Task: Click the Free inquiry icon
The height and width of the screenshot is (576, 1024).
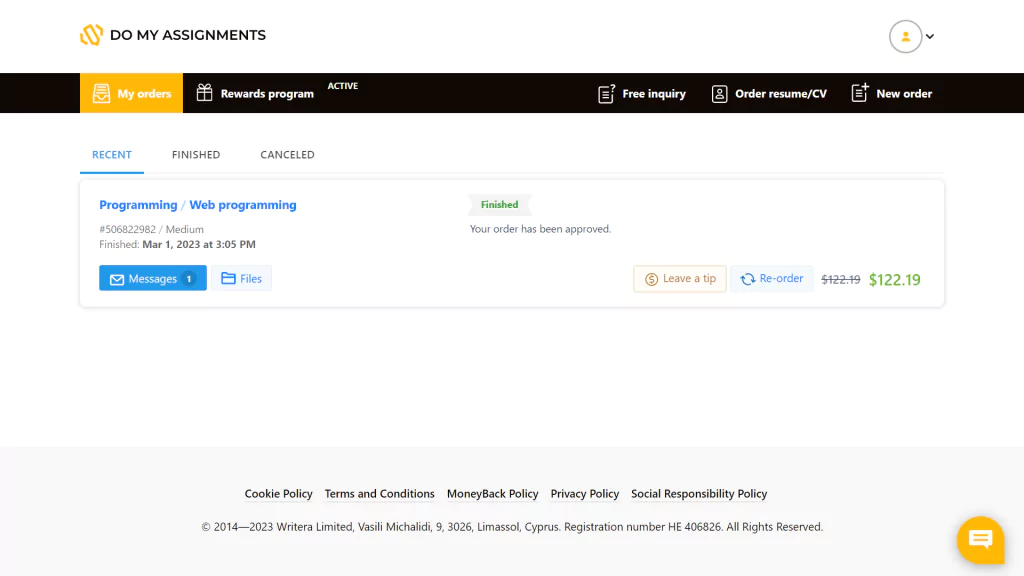Action: tap(606, 93)
